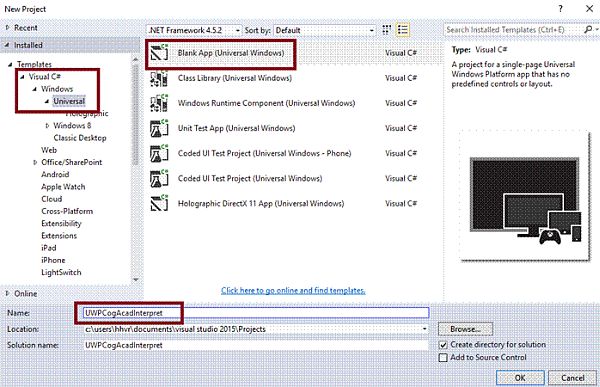Select the Windows tree node label
The width and height of the screenshot is (600, 387).
click(x=57, y=89)
